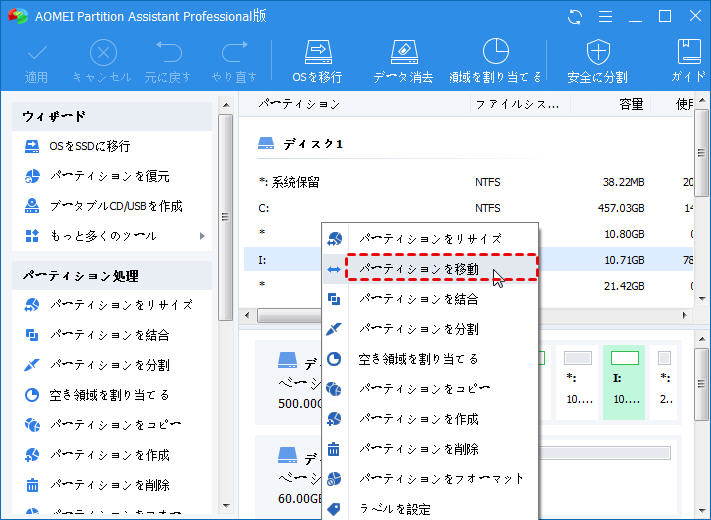Open the hamburger menu in title bar

[x=605, y=17]
